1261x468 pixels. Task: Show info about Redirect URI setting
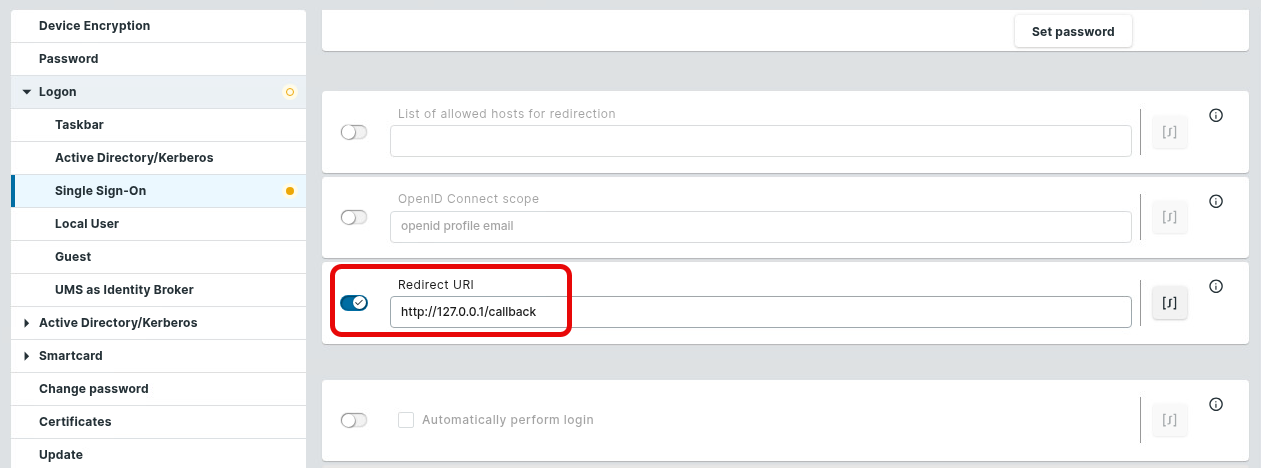[1216, 286]
